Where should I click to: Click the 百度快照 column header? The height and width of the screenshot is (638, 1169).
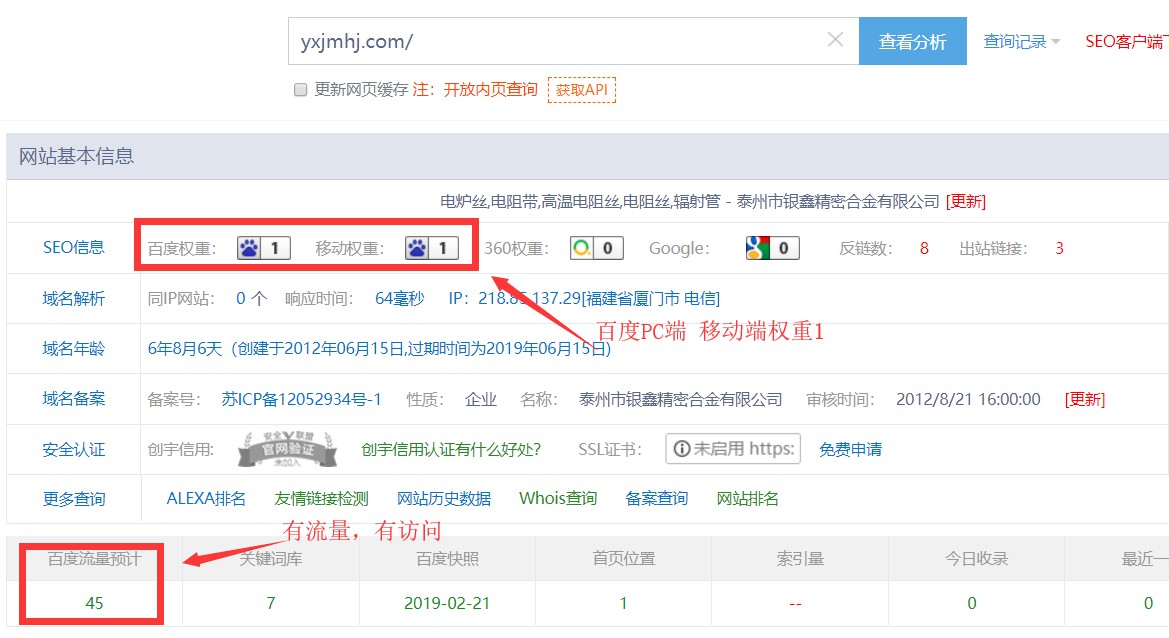pyautogui.click(x=447, y=559)
